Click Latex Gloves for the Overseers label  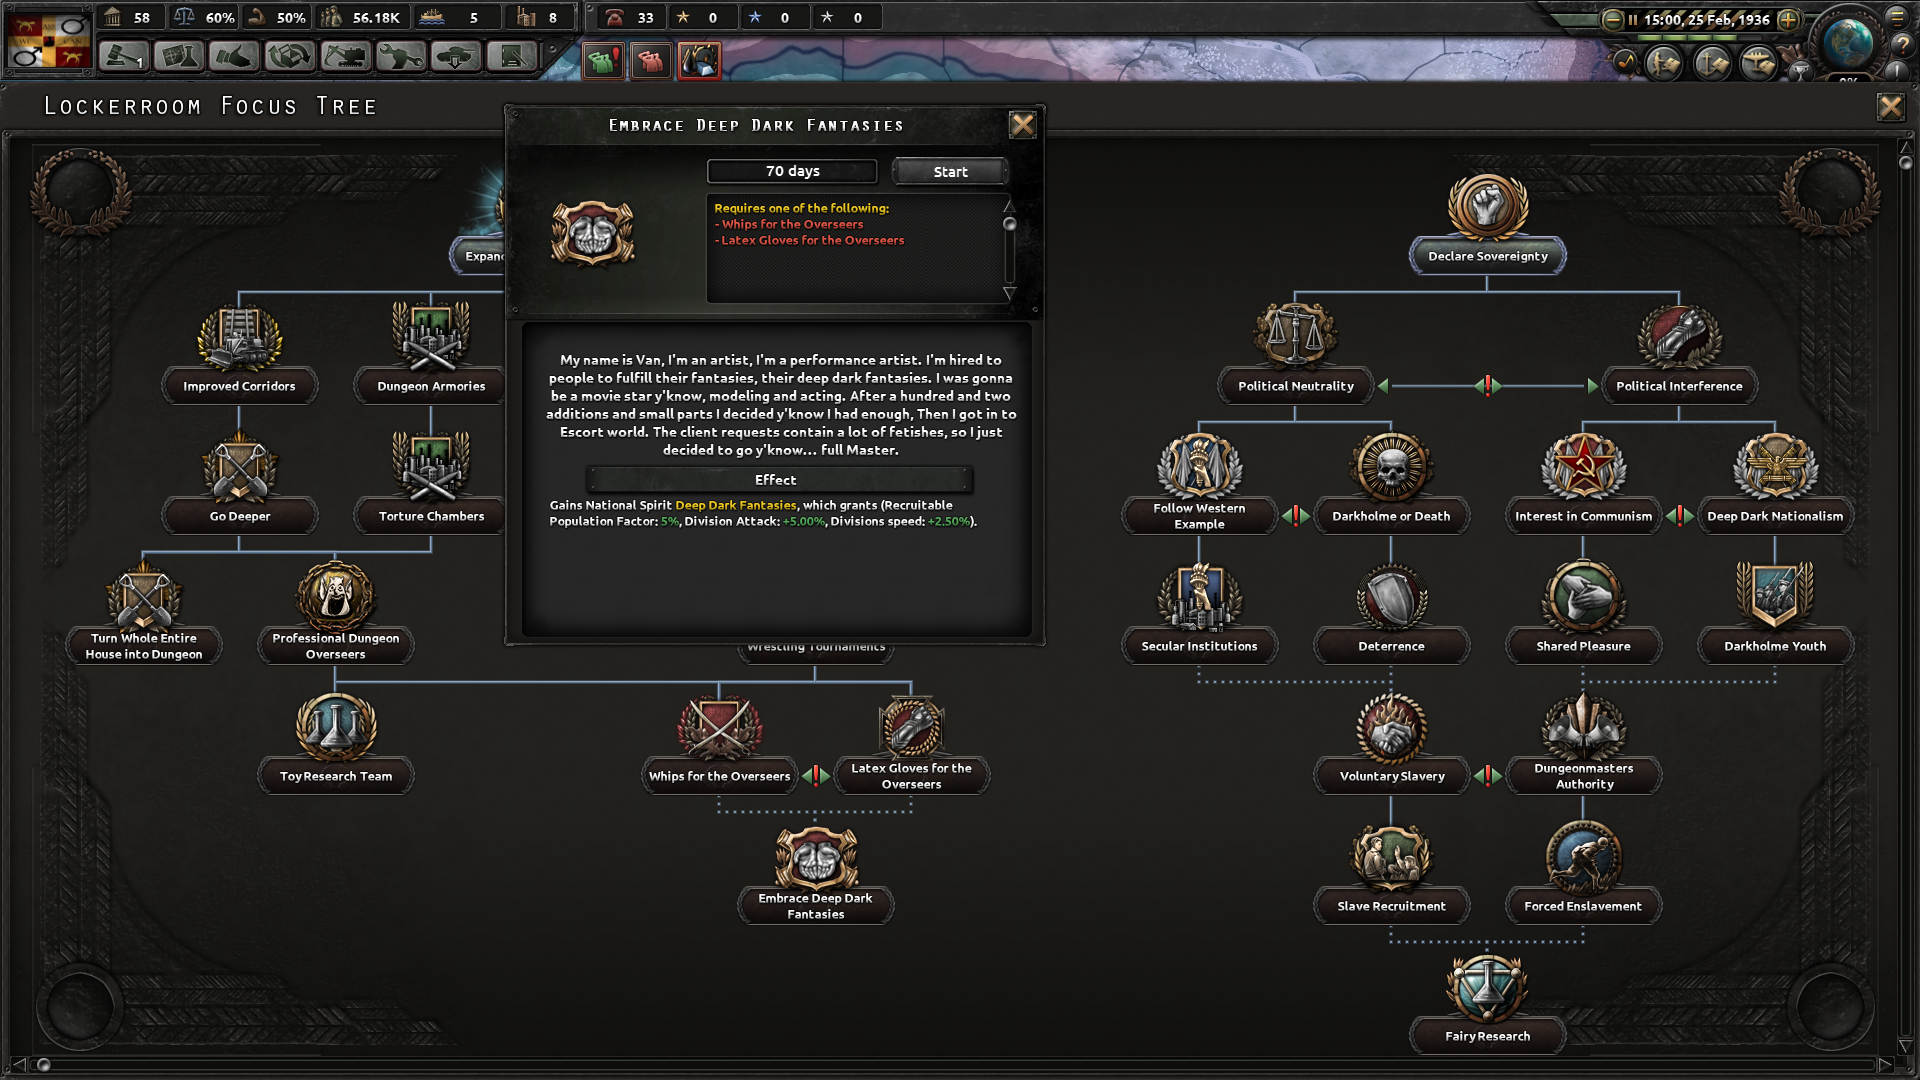(911, 776)
